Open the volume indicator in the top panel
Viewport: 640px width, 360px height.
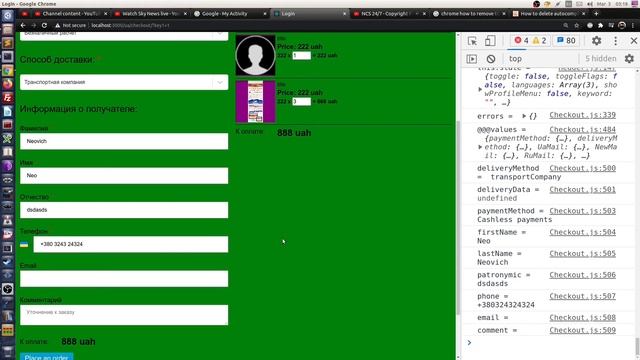pos(590,4)
